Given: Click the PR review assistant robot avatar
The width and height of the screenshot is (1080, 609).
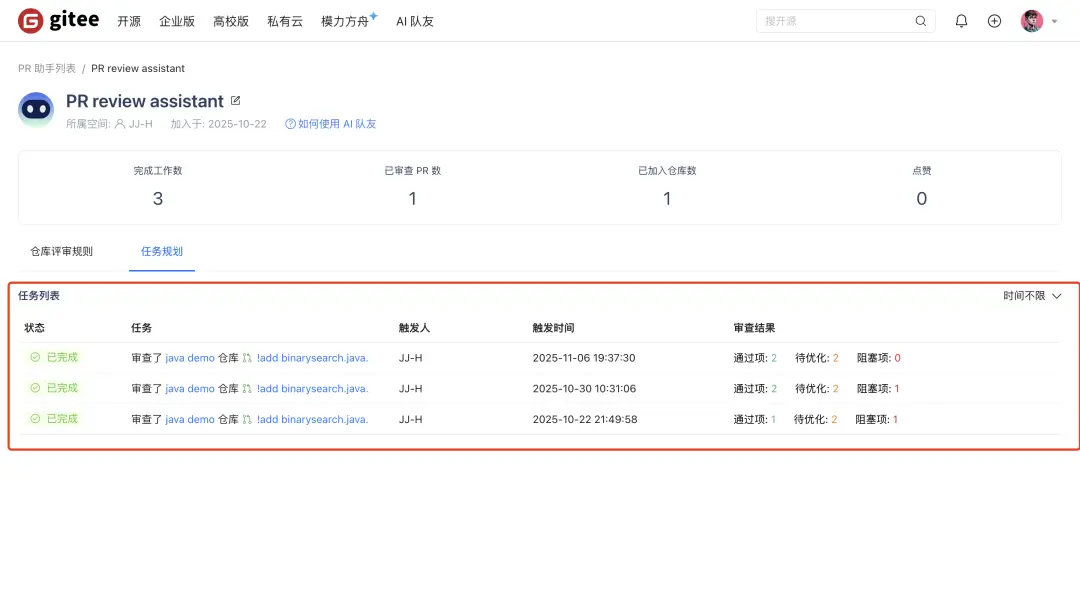Looking at the screenshot, I should pyautogui.click(x=36, y=110).
